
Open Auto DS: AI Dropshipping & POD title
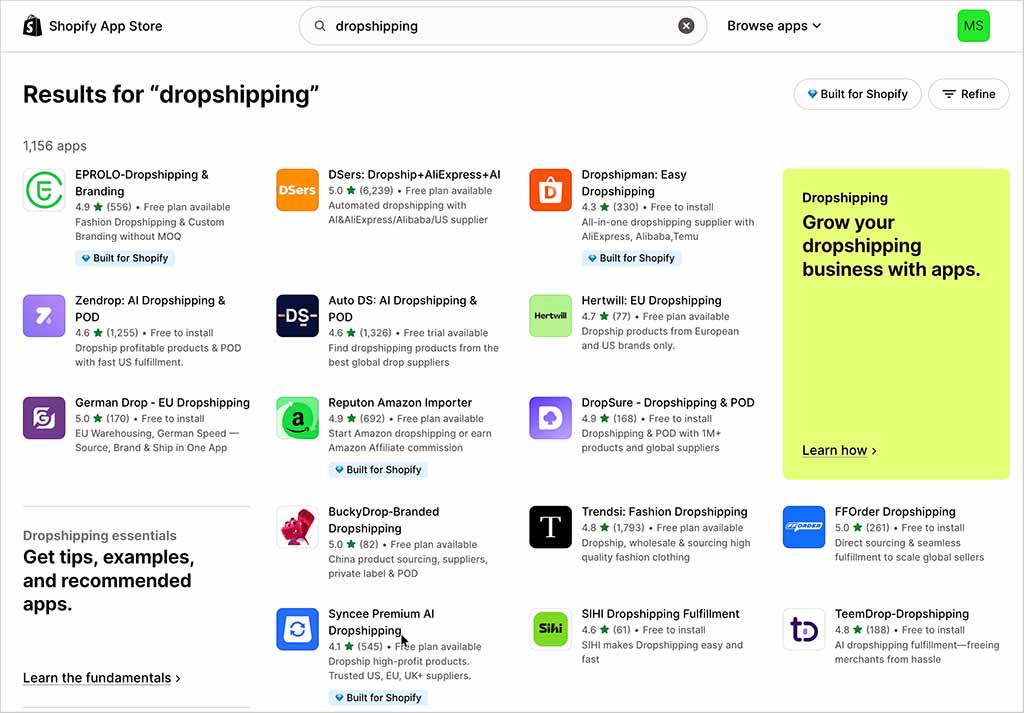(x=402, y=308)
